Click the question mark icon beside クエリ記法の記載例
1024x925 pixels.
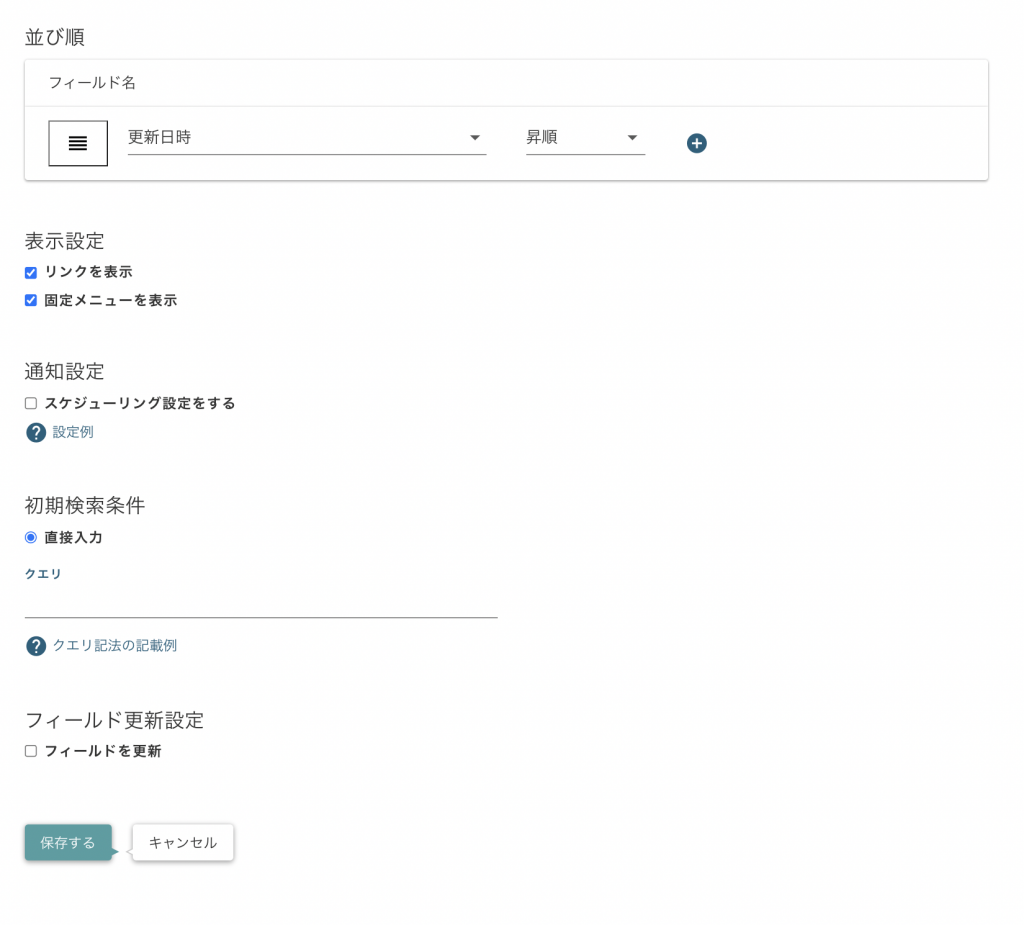[x=35, y=646]
